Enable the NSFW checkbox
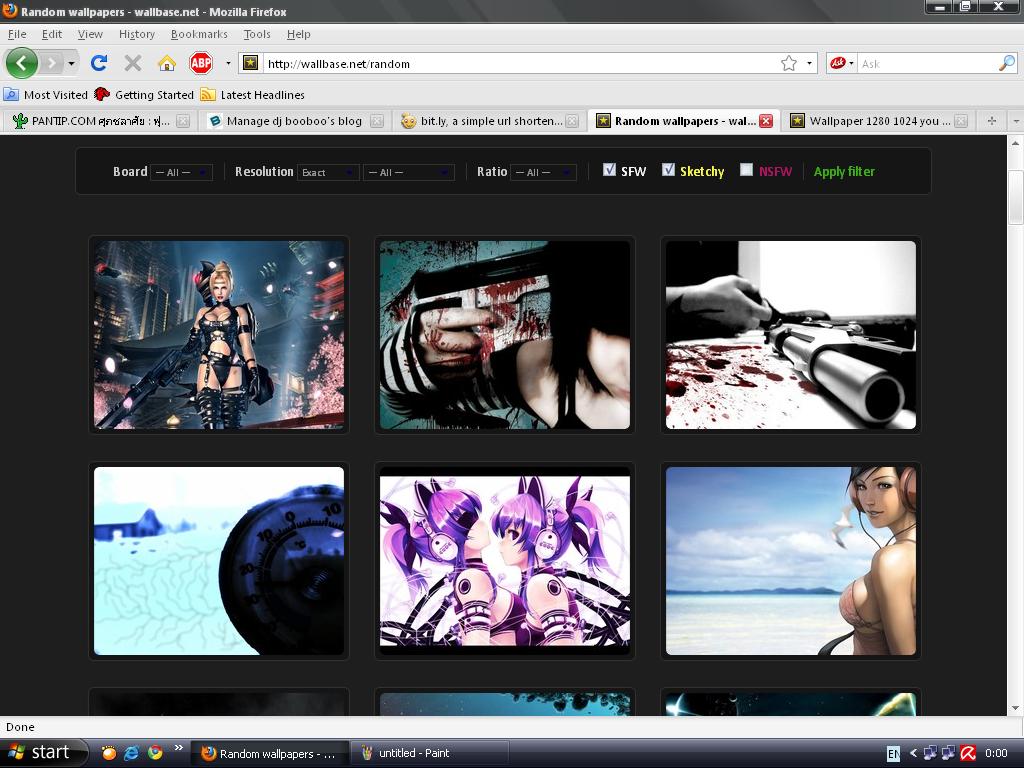 (x=746, y=170)
